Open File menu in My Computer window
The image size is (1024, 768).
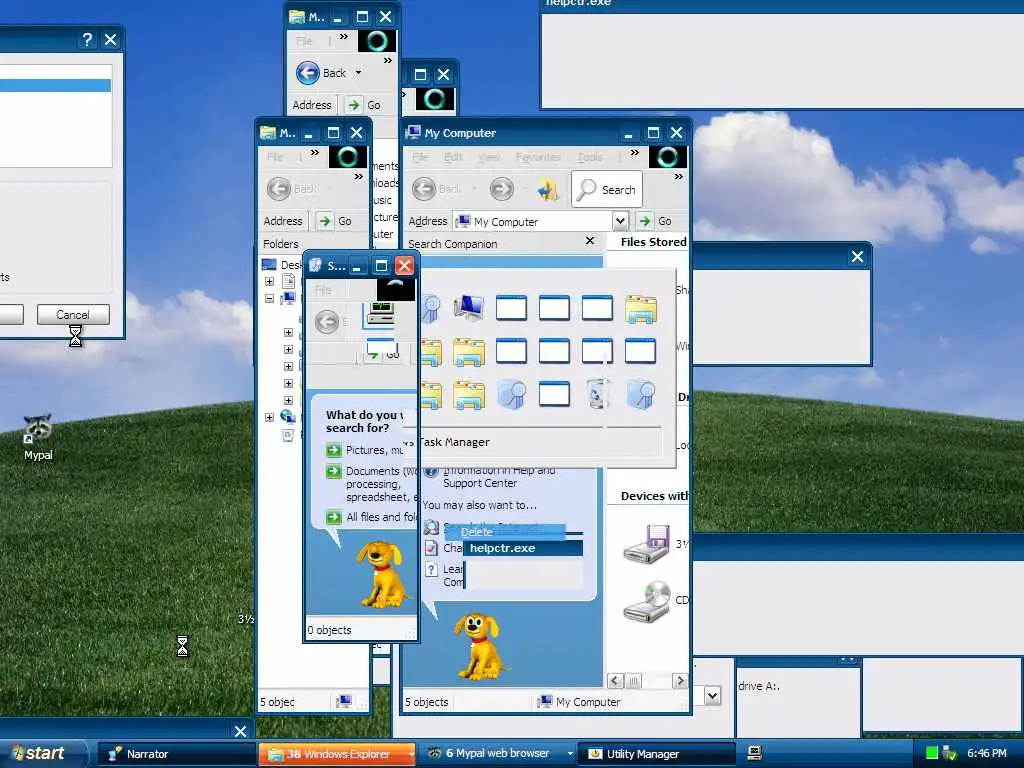click(x=421, y=157)
